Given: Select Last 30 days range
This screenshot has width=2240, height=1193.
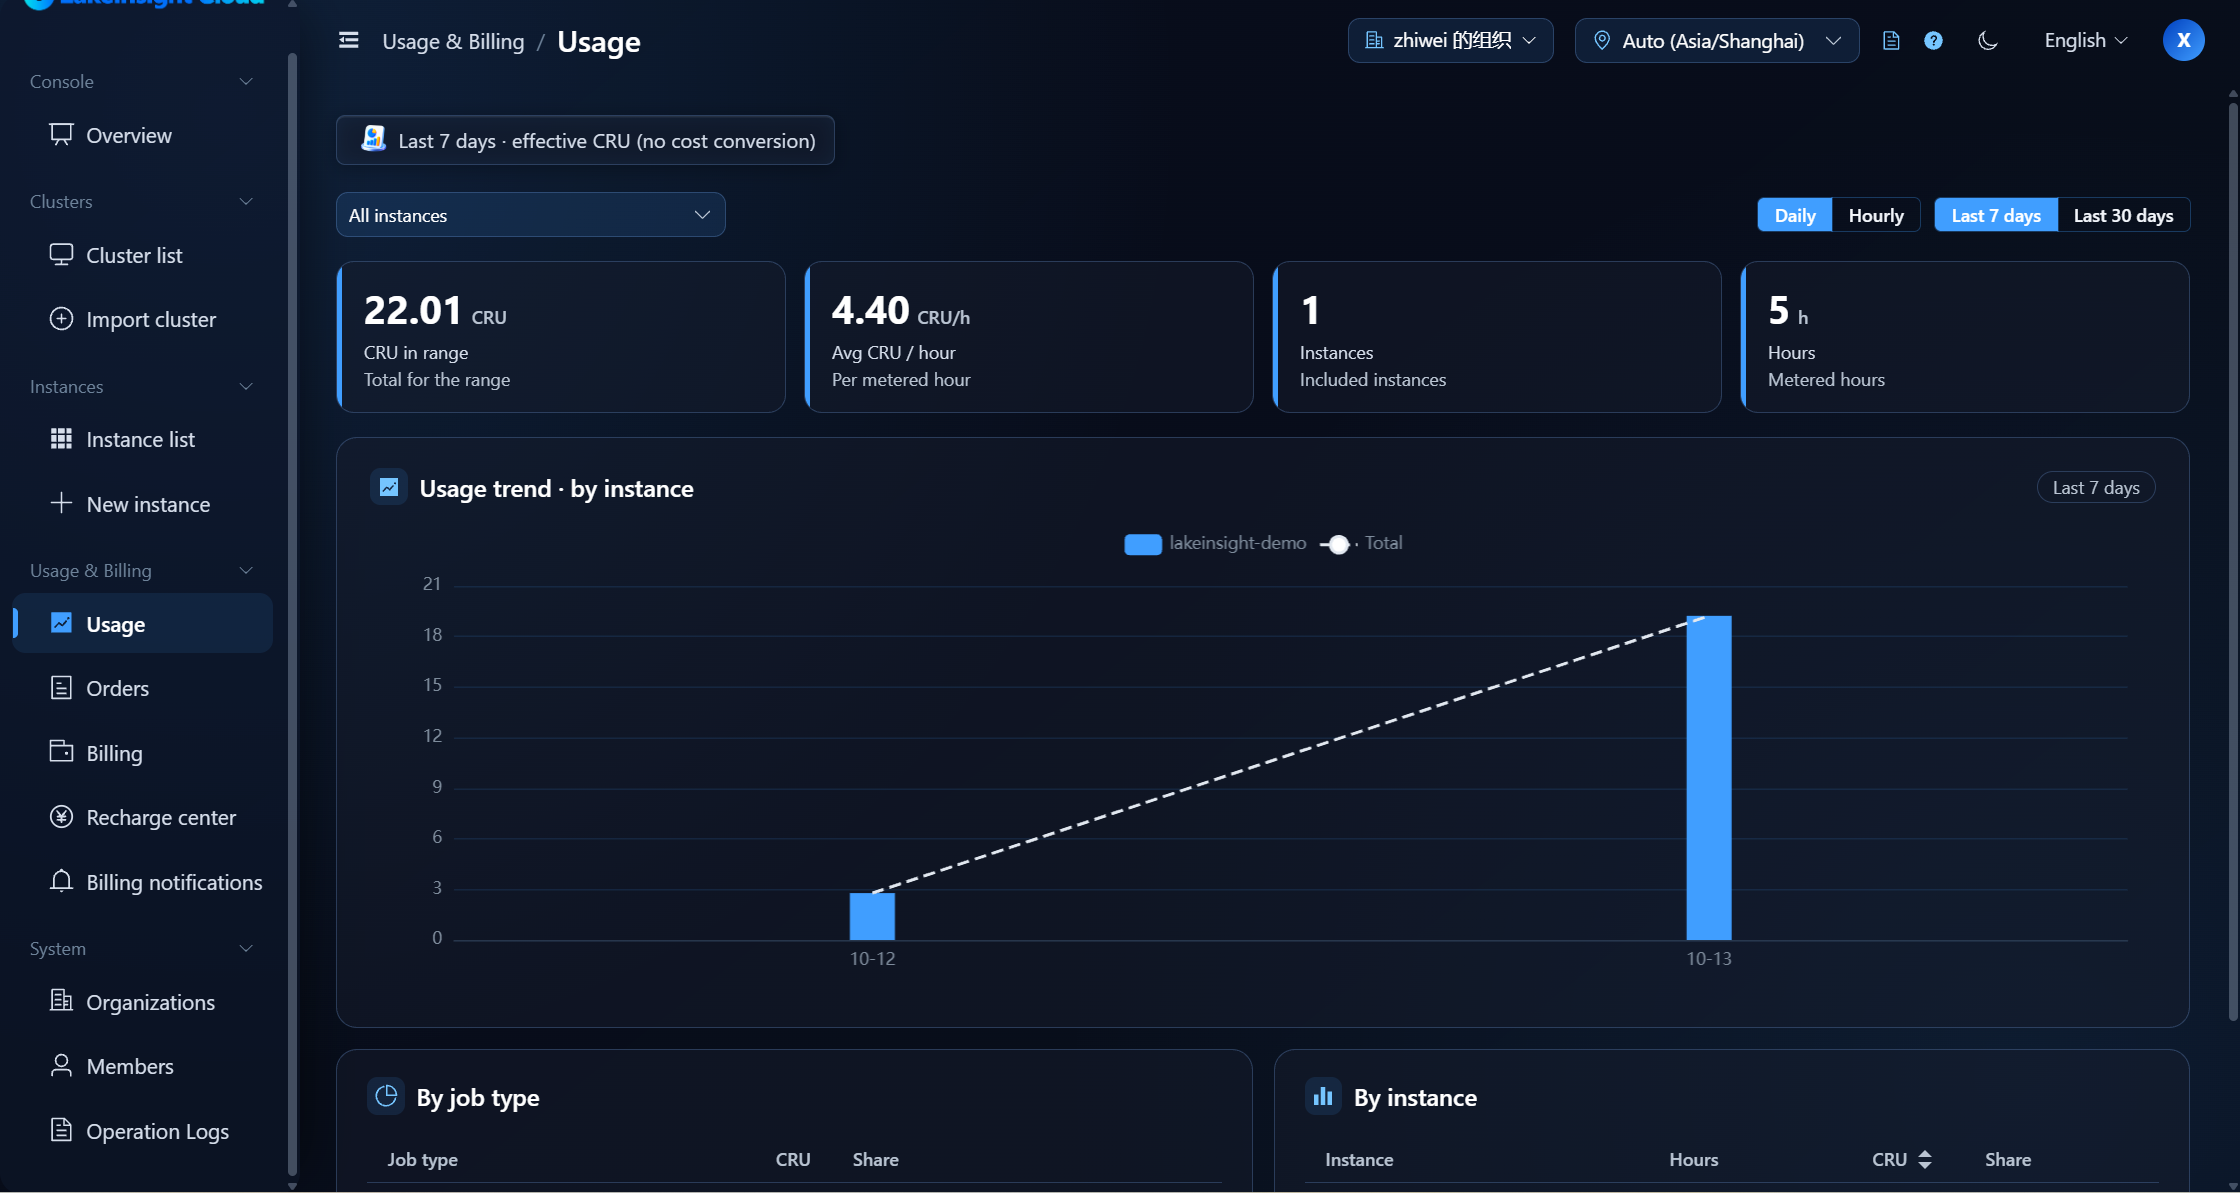Looking at the screenshot, I should click(x=2123, y=215).
